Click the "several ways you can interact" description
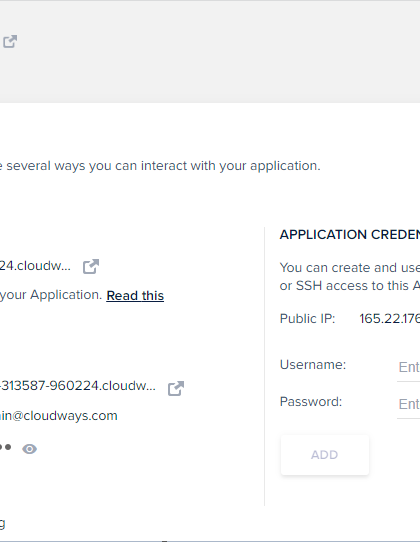This screenshot has width=420, height=542. (x=160, y=166)
